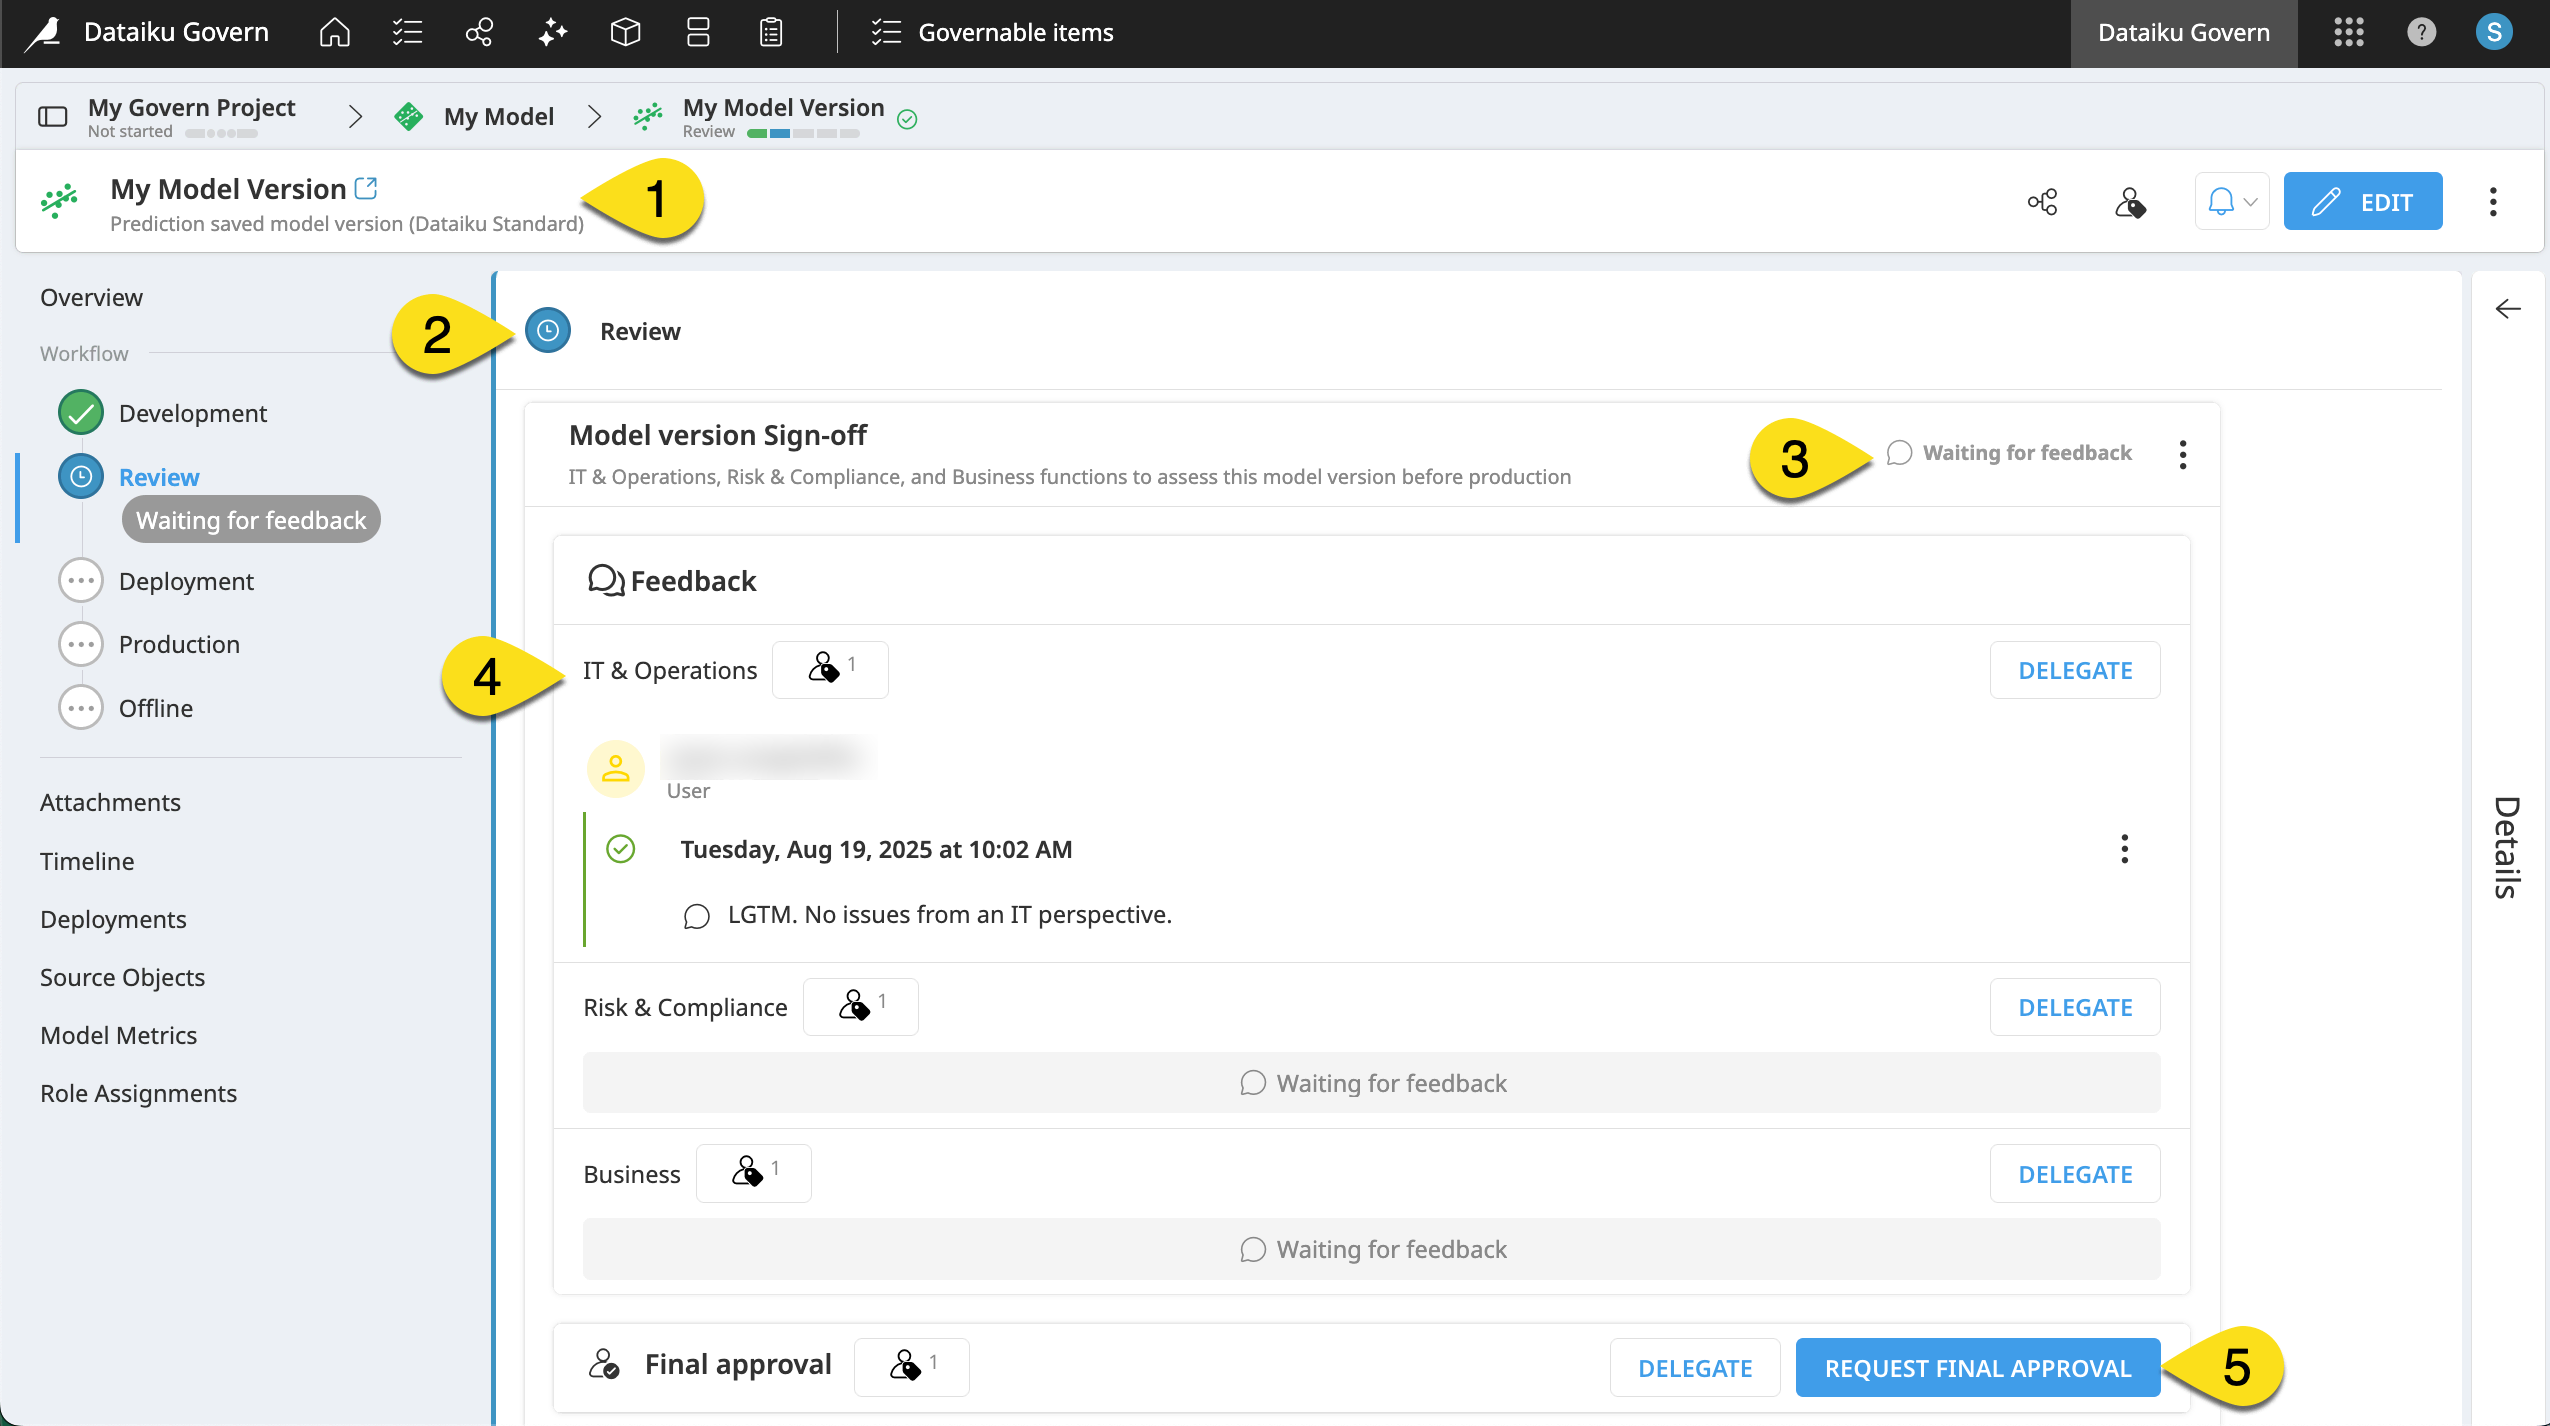Click the Review progress bar in breadcrumb
The height and width of the screenshot is (1426, 2550).
click(800, 131)
